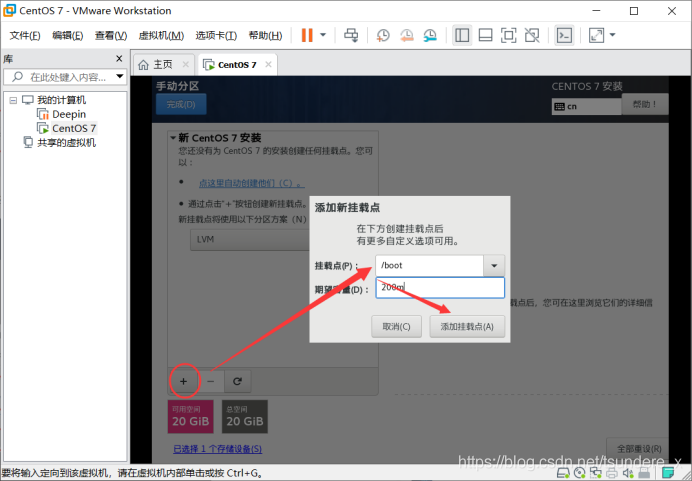Click the 可用空间 20 GiB box
Image resolution: width=692 pixels, height=481 pixels.
pyautogui.click(x=191, y=417)
